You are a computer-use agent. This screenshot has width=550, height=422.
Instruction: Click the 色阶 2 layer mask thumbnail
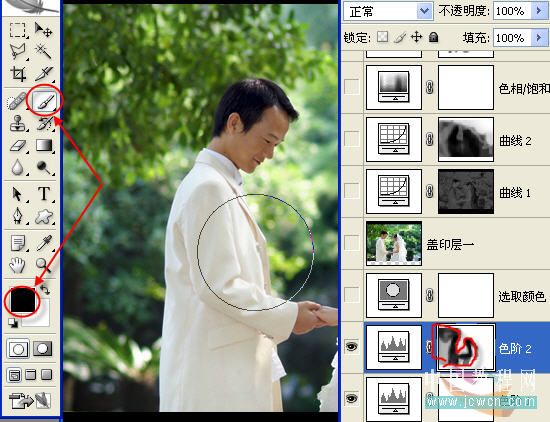tap(465, 347)
